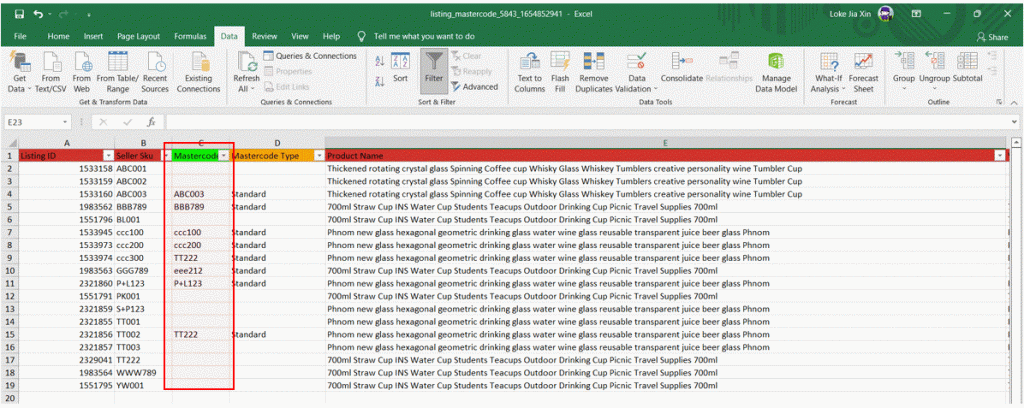The height and width of the screenshot is (408, 1024).
Task: Select Seller Sku cell WWW789
Action: coord(143,373)
